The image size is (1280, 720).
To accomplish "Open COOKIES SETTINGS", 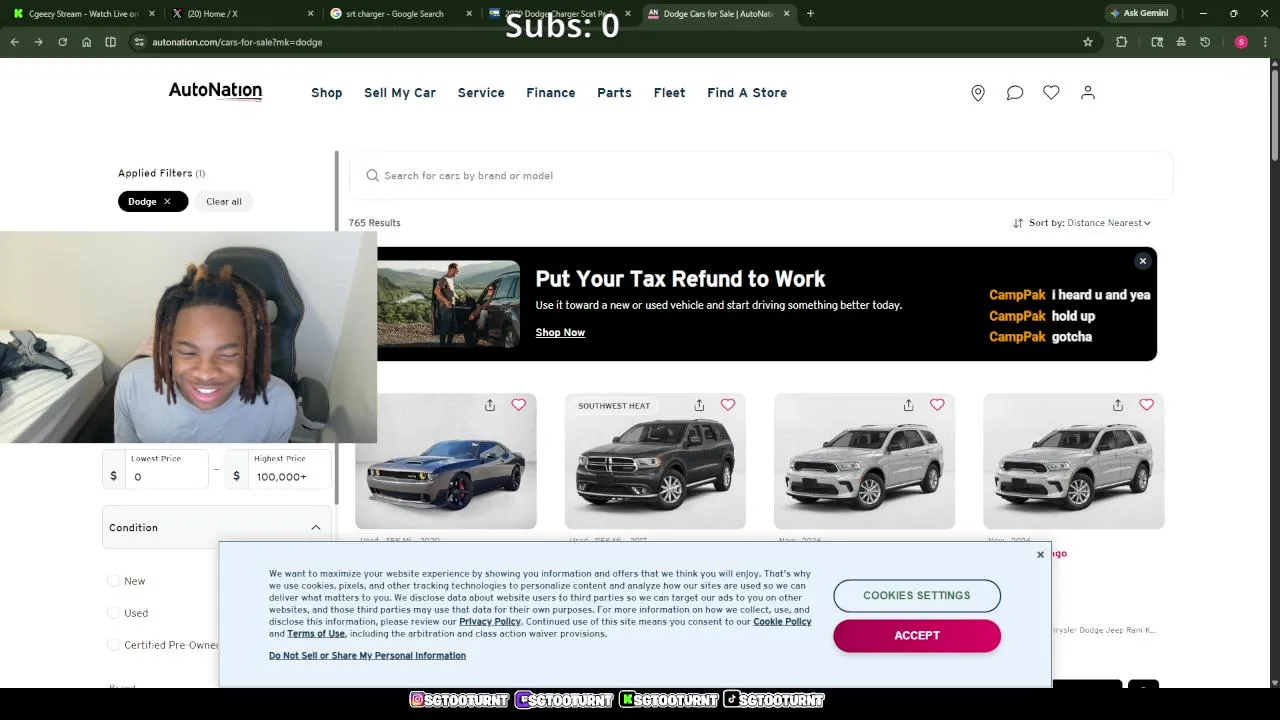I will point(917,595).
